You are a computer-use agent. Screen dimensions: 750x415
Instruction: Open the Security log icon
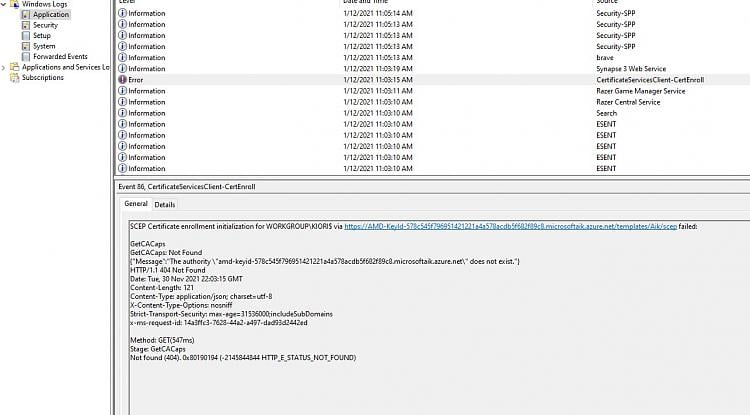click(26, 25)
